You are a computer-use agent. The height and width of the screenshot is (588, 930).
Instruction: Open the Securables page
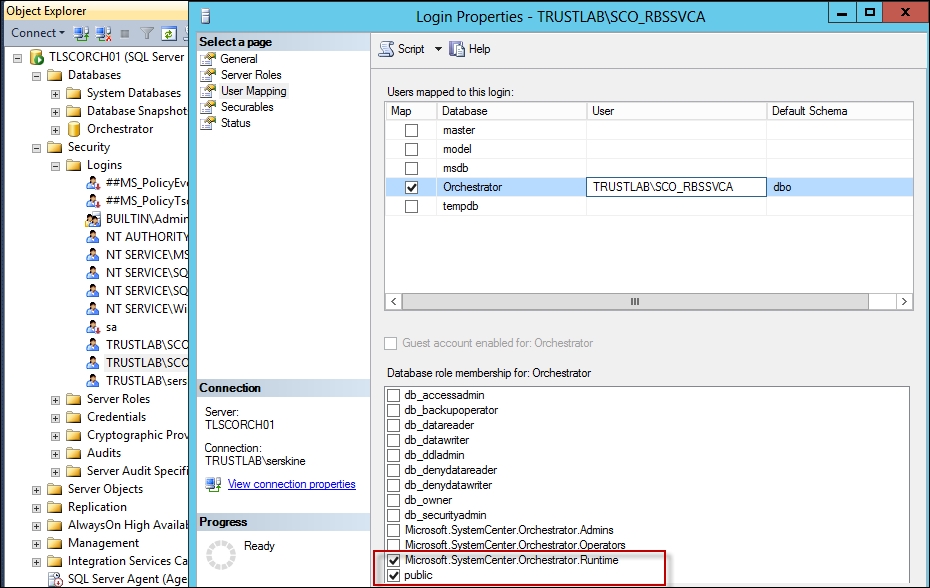point(247,107)
